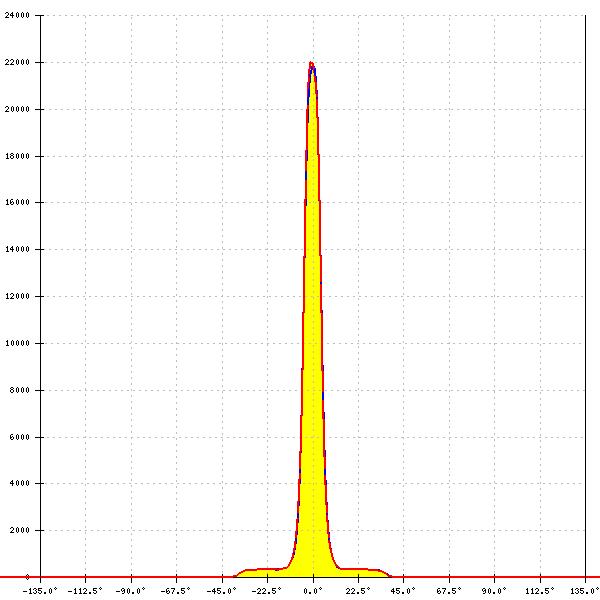The image size is (600, 600).
Task: Click the 2000 y-axis label
Action: (x=19, y=530)
